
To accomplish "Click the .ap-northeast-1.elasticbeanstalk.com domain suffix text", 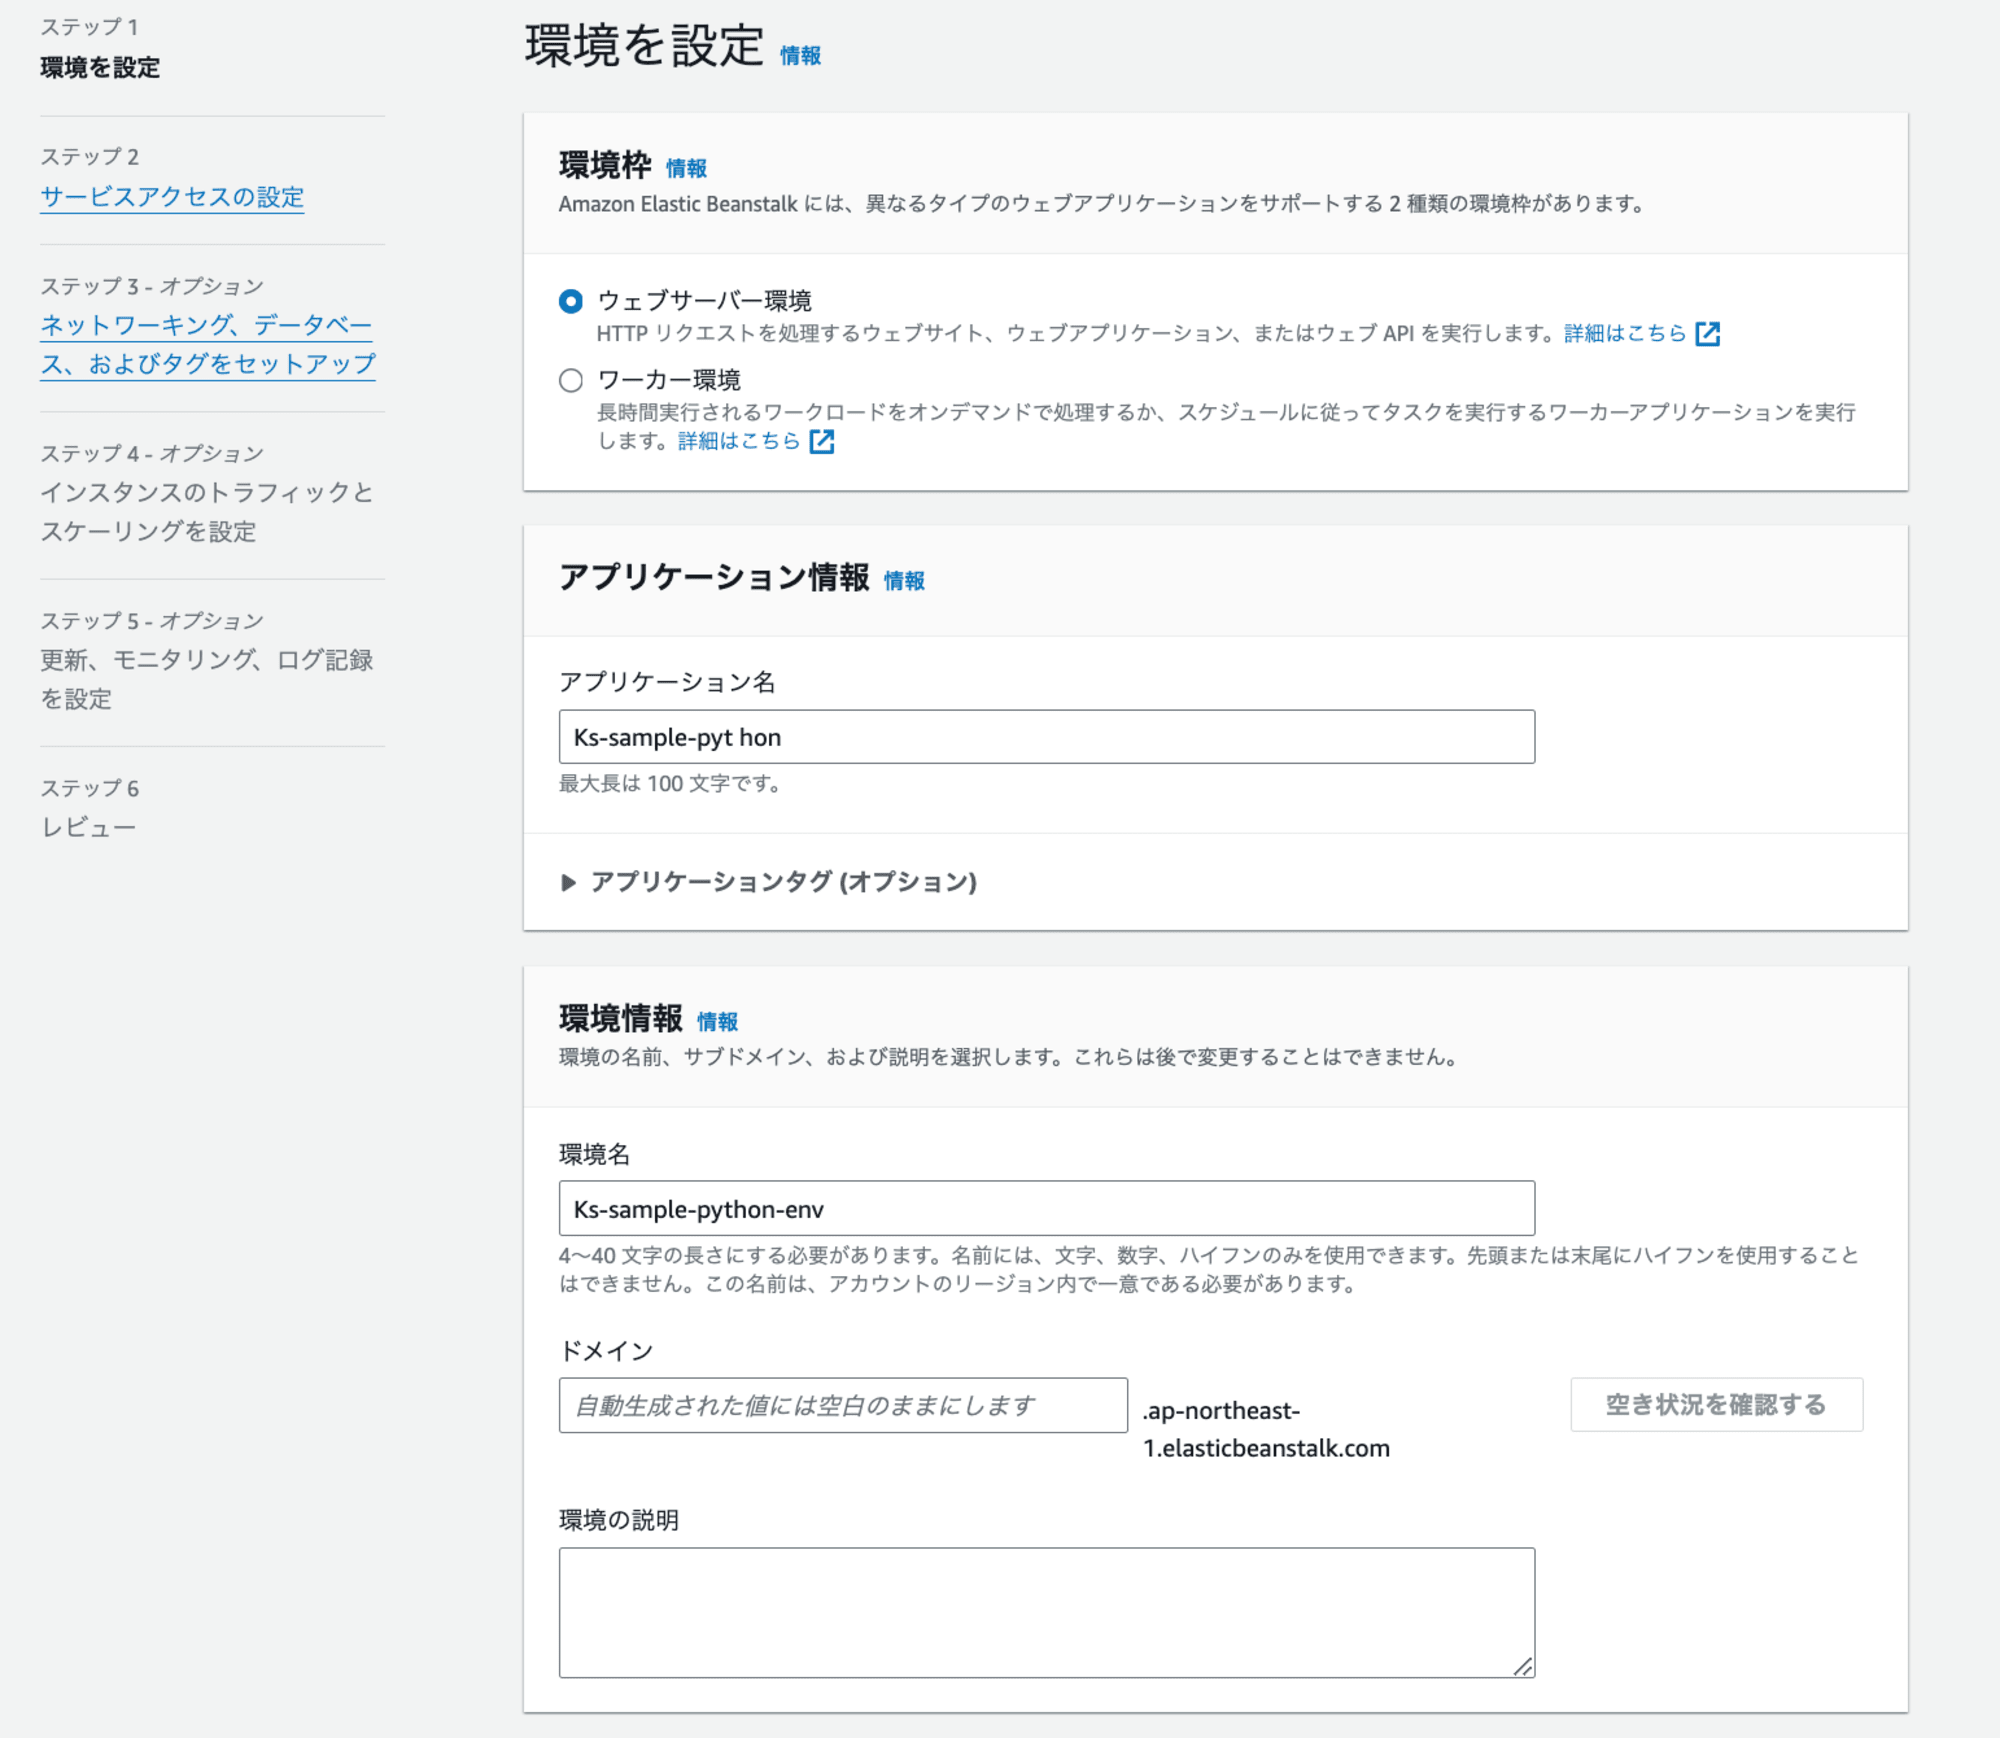I will 1266,1430.
